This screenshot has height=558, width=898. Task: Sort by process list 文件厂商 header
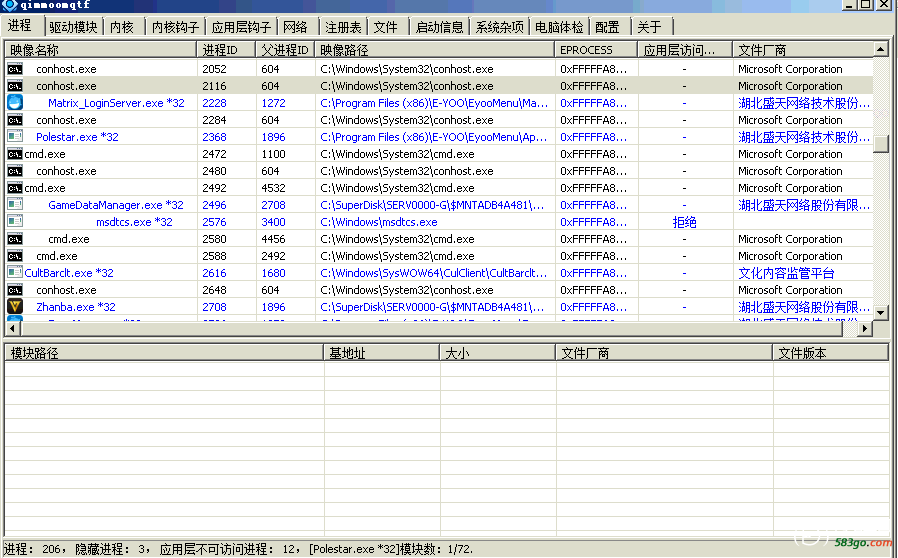[x=802, y=50]
